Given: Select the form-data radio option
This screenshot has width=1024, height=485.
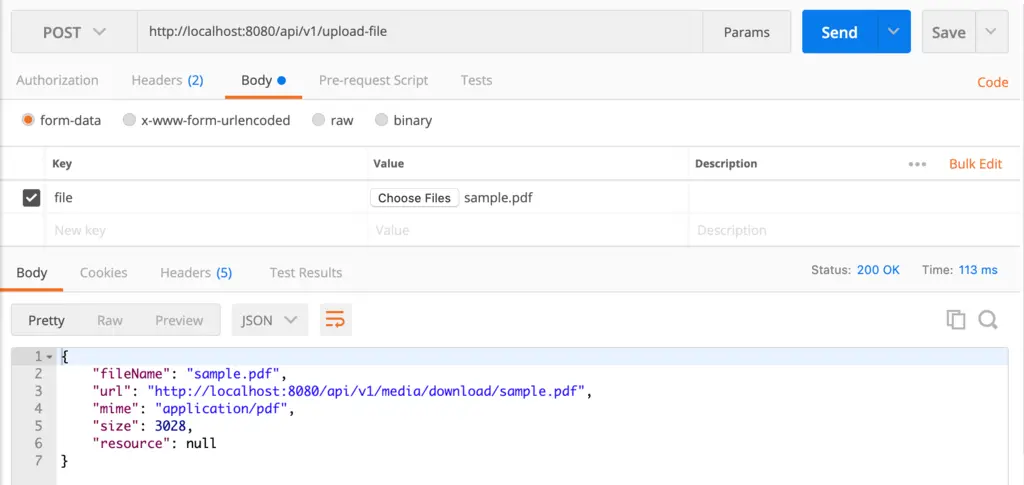Looking at the screenshot, I should 27,120.
